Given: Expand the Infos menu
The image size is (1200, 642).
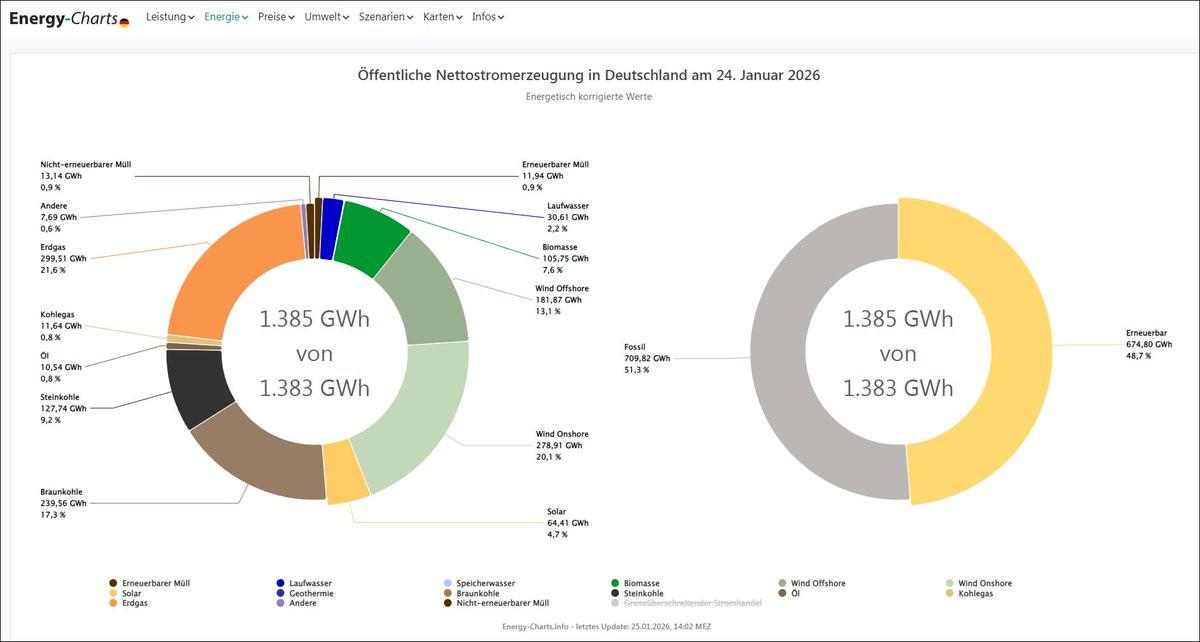Looking at the screenshot, I should (x=487, y=17).
